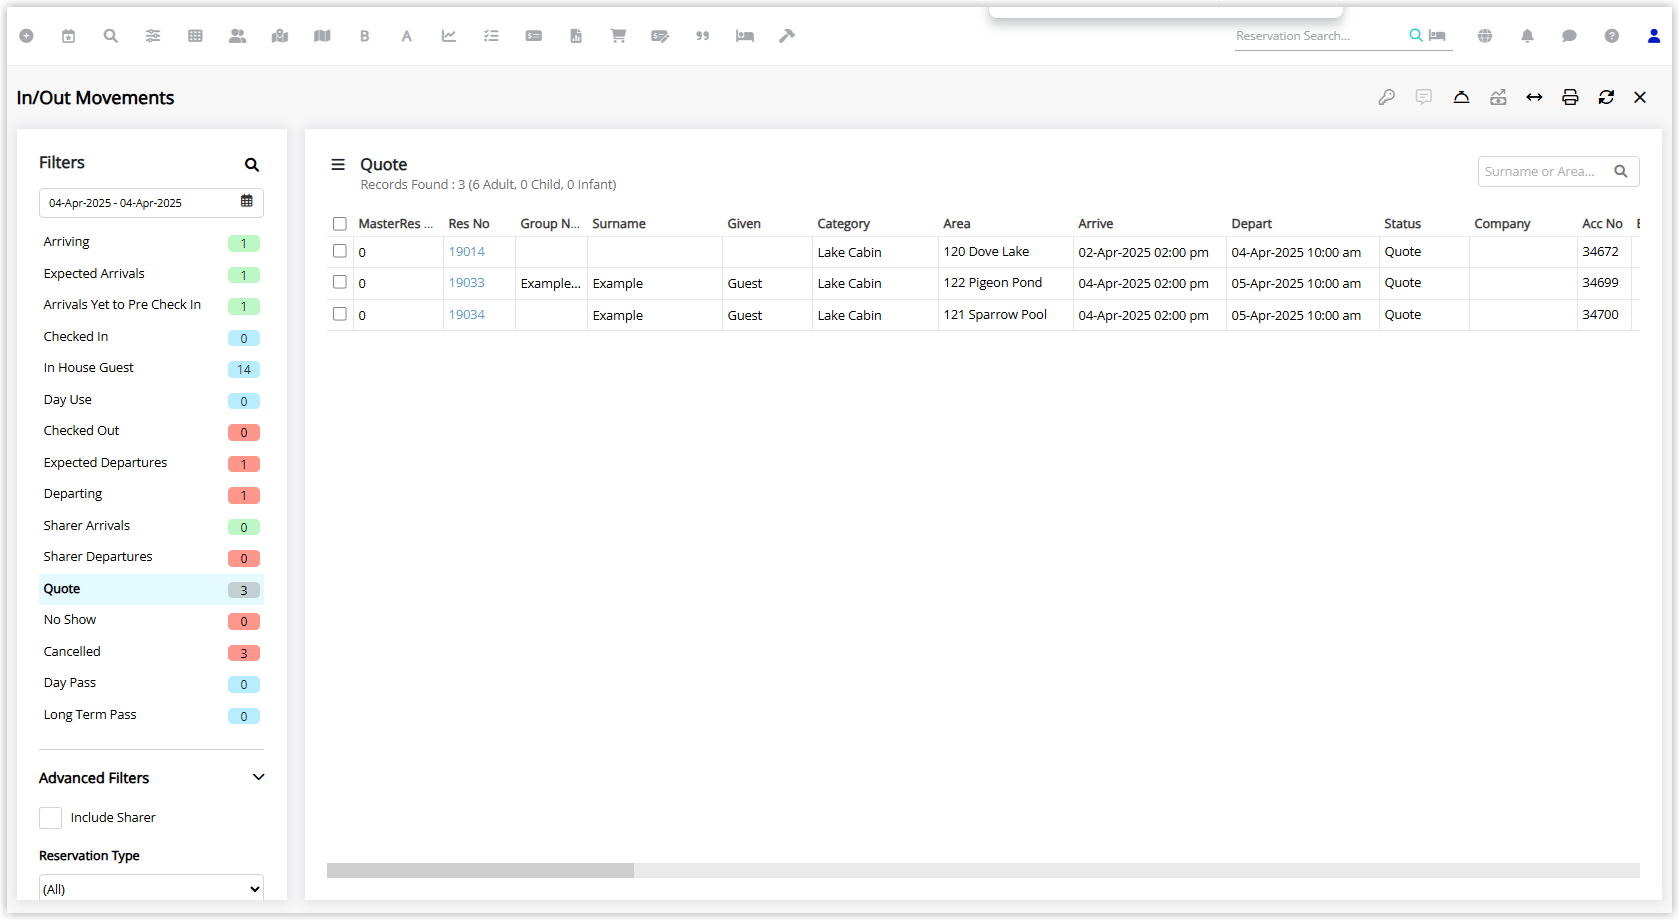
Task: Select the Arriving filter
Action: pyautogui.click(x=151, y=242)
